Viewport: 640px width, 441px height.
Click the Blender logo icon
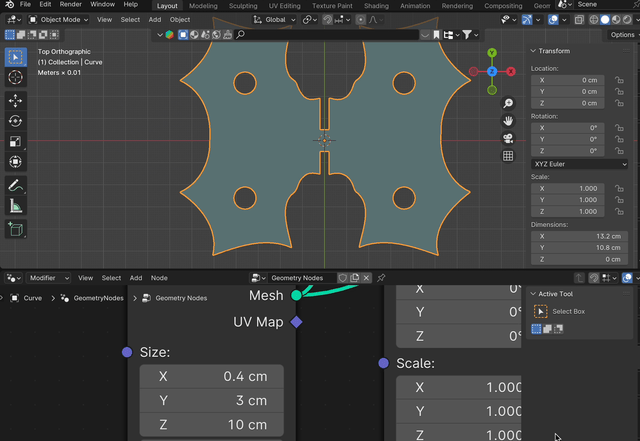coord(9,4)
